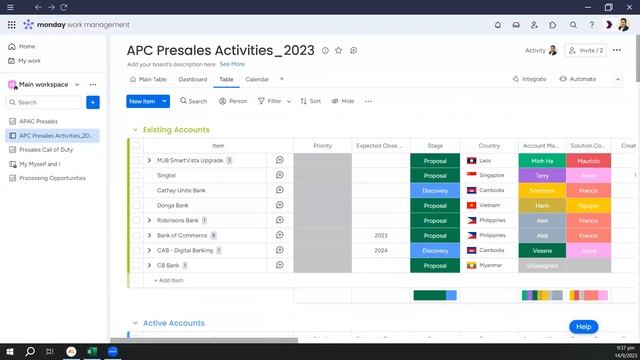The height and width of the screenshot is (360, 640).
Task: Click Stage summary color bar
Action: pyautogui.click(x=435, y=295)
